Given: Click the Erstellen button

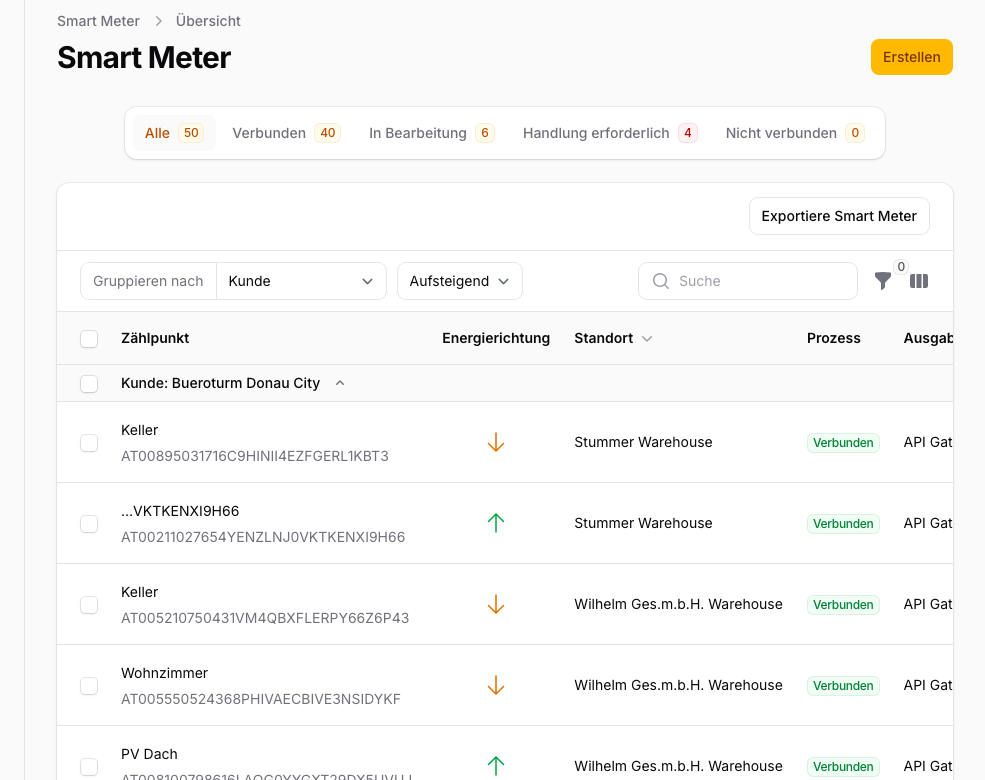Looking at the screenshot, I should 911,57.
